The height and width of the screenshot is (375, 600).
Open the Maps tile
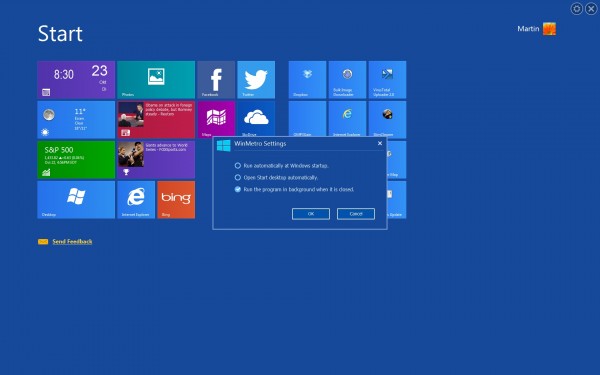point(216,119)
